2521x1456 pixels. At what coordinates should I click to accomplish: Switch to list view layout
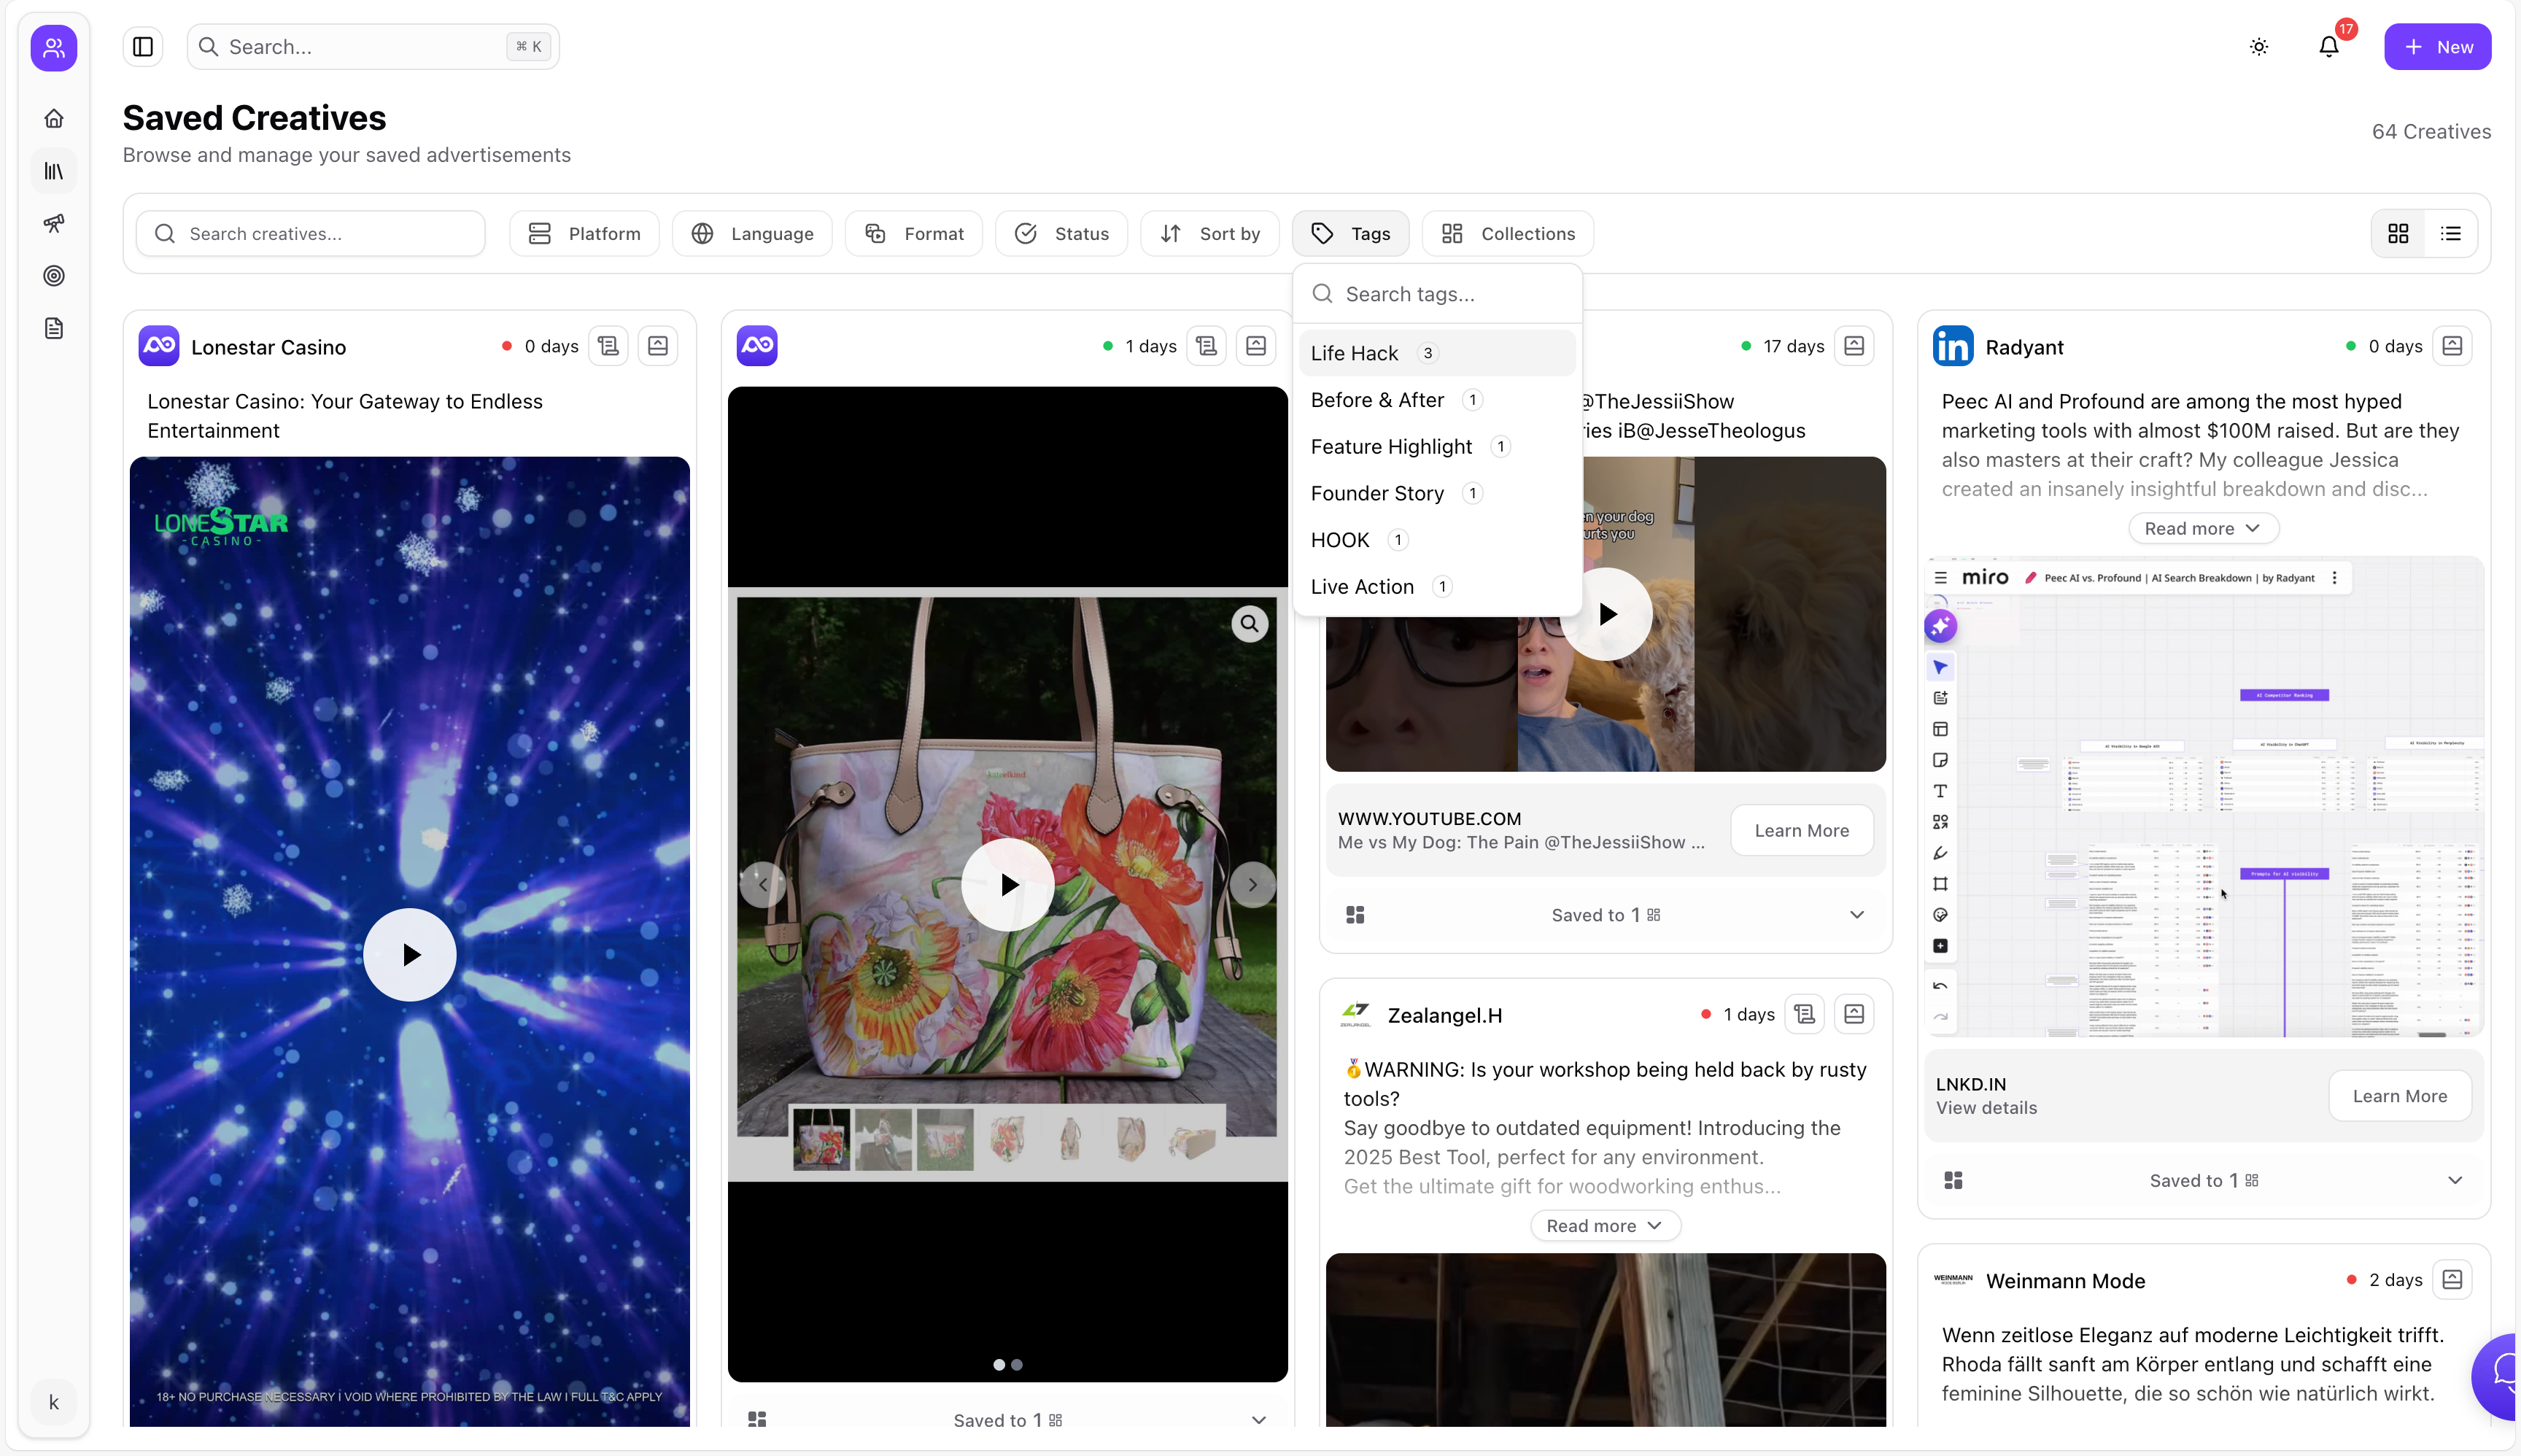point(2450,234)
